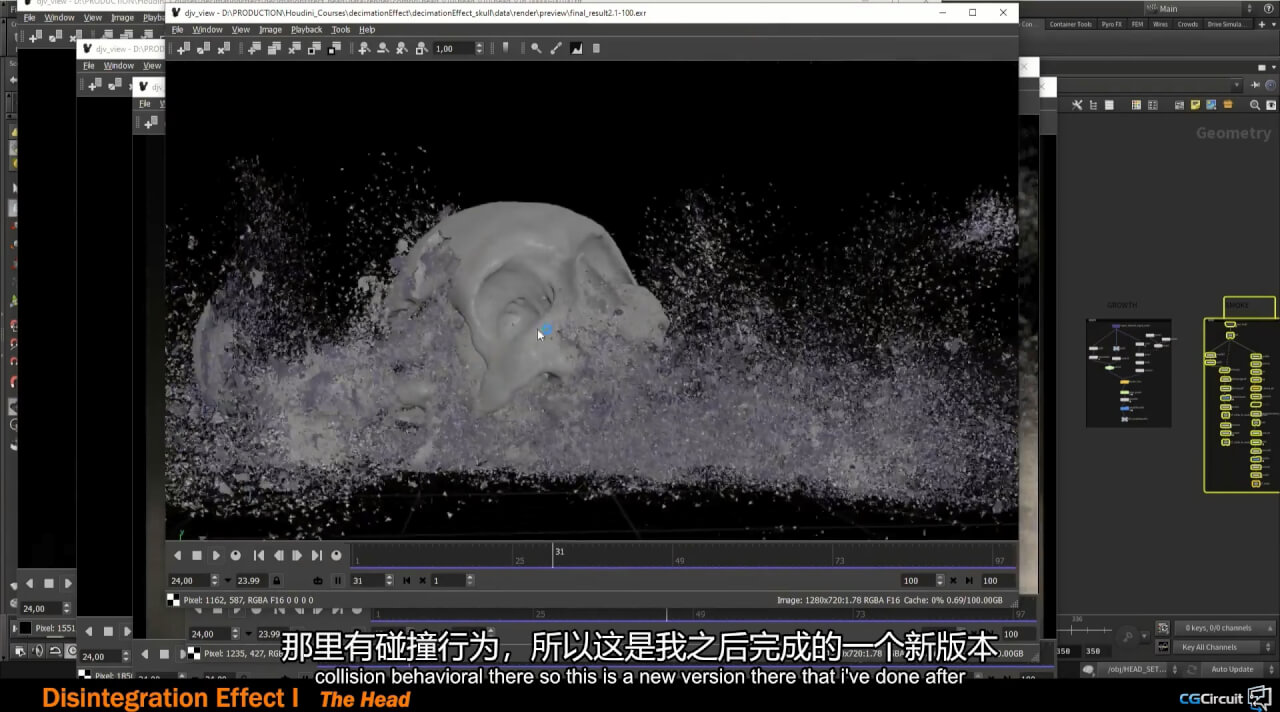Open the magnify tool in djv_view toolbar
Screen dimensions: 1280x712
pyautogui.click(x=536, y=48)
